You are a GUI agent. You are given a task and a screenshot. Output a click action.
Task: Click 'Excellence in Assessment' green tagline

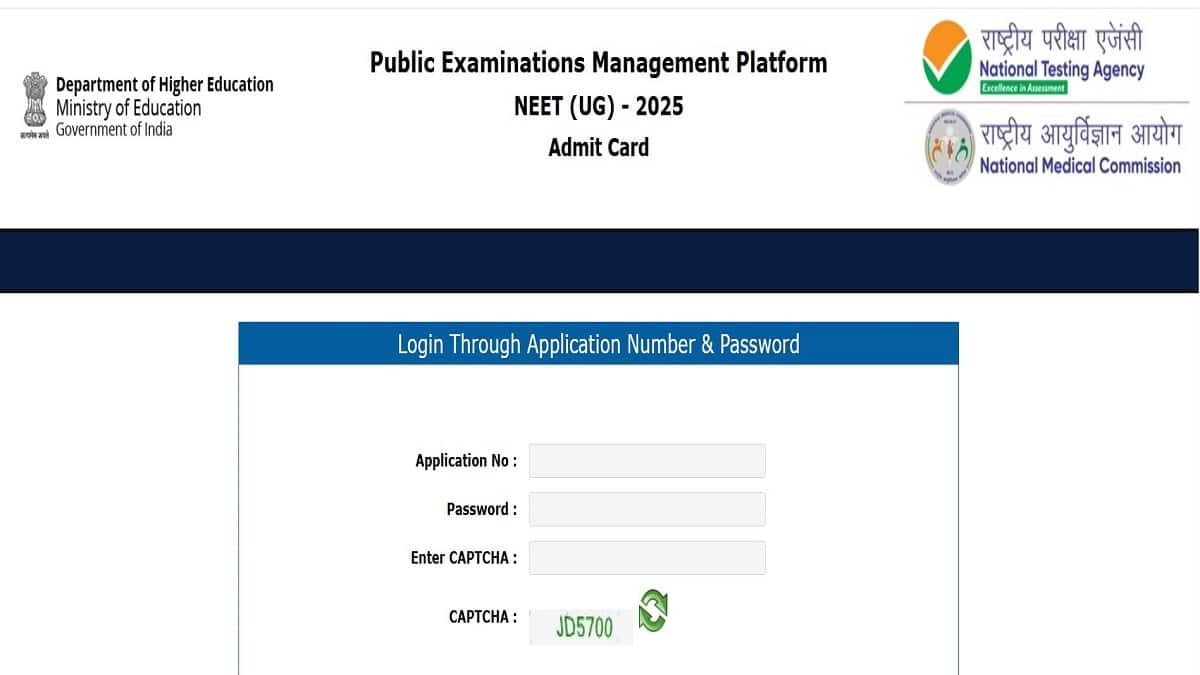click(1023, 88)
